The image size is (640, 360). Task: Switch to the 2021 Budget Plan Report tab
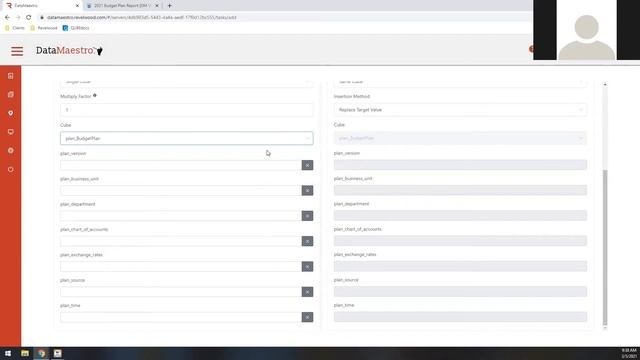122,6
